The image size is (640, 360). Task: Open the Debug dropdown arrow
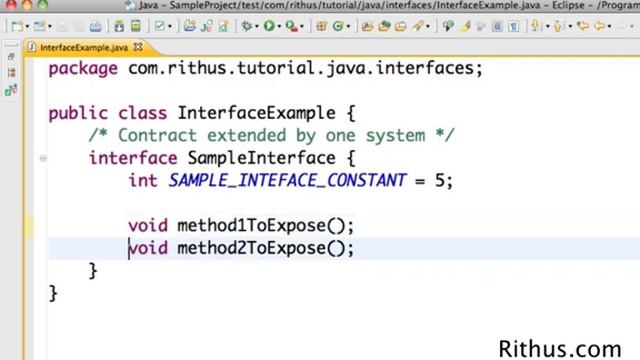(257, 27)
